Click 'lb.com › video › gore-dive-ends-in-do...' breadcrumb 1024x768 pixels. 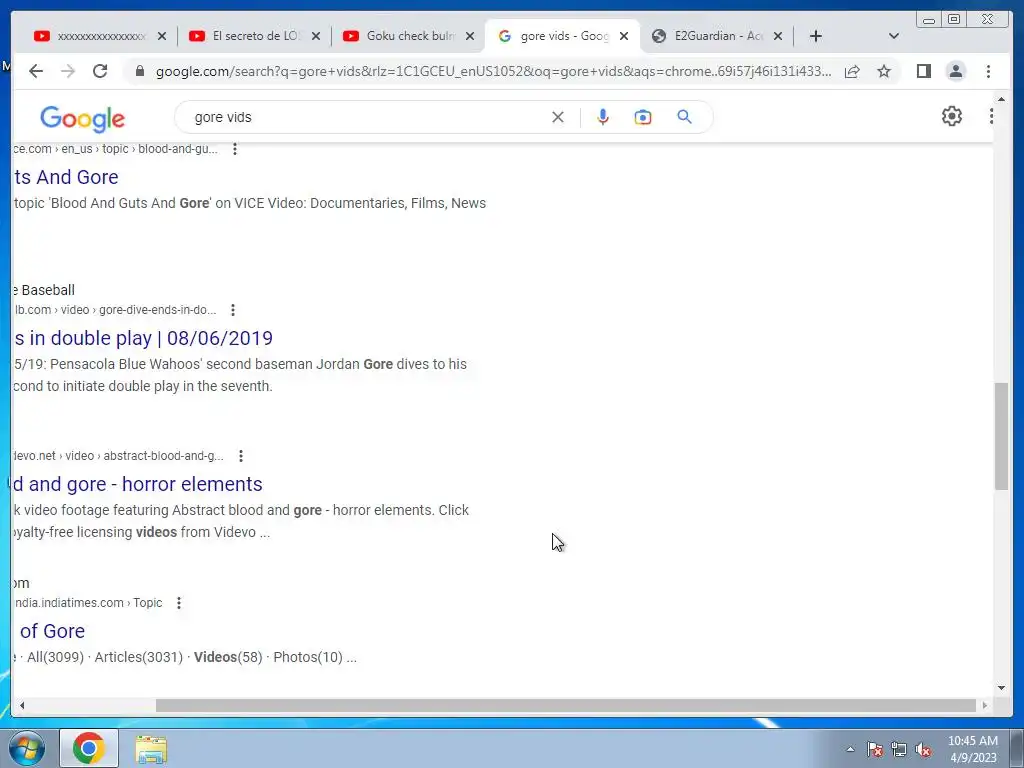[115, 310]
